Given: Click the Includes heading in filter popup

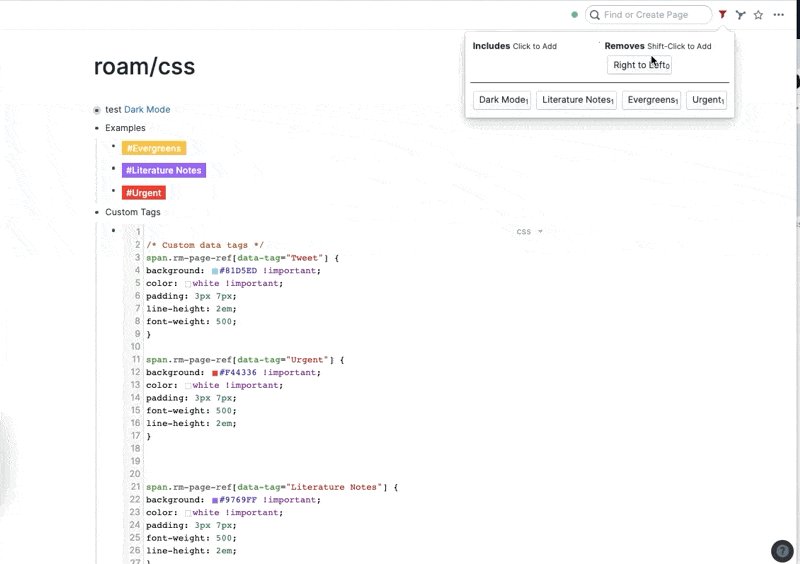Looking at the screenshot, I should click(x=491, y=46).
